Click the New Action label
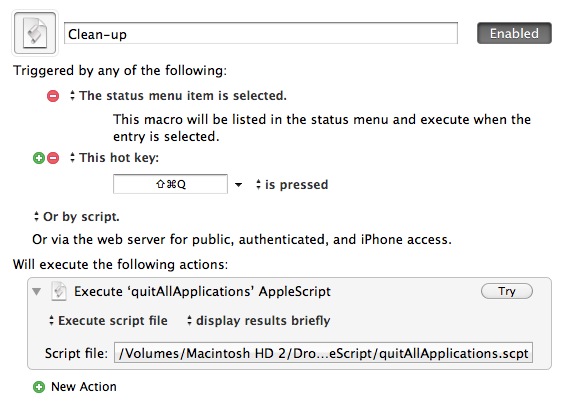Viewport: 565px width, 411px height. pyautogui.click(x=84, y=387)
